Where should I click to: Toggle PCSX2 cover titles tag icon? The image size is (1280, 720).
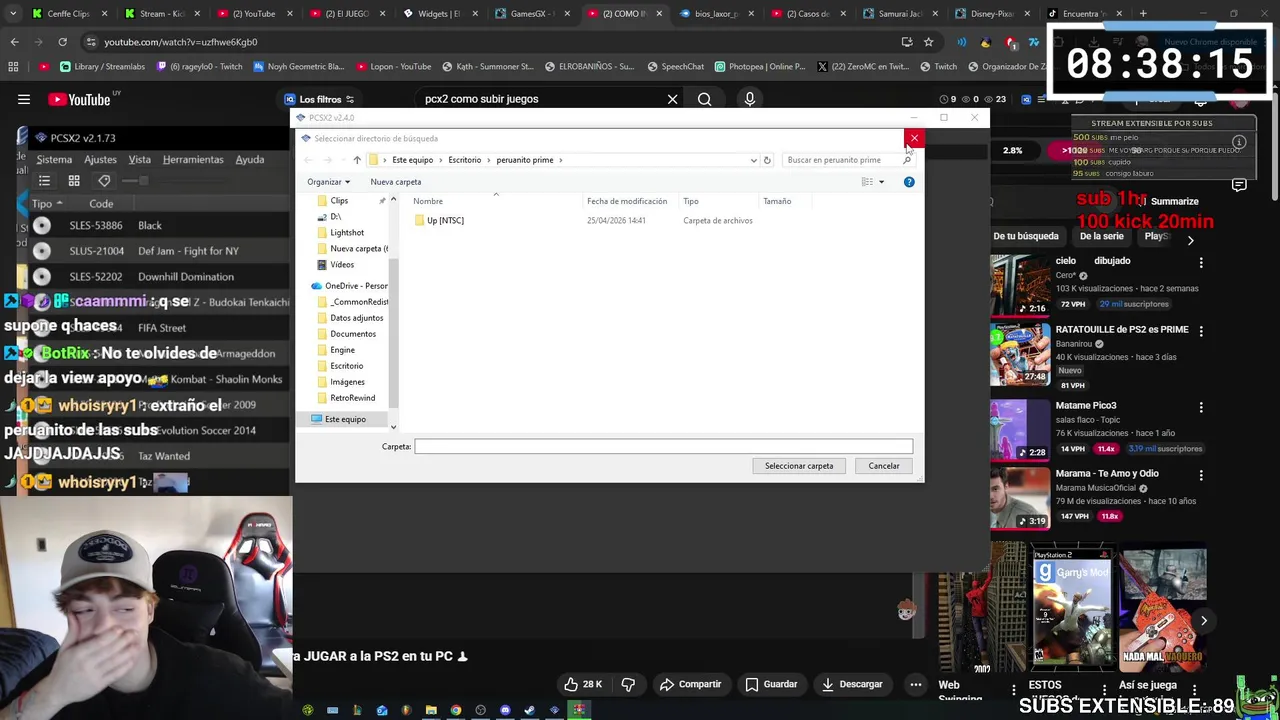(x=104, y=181)
